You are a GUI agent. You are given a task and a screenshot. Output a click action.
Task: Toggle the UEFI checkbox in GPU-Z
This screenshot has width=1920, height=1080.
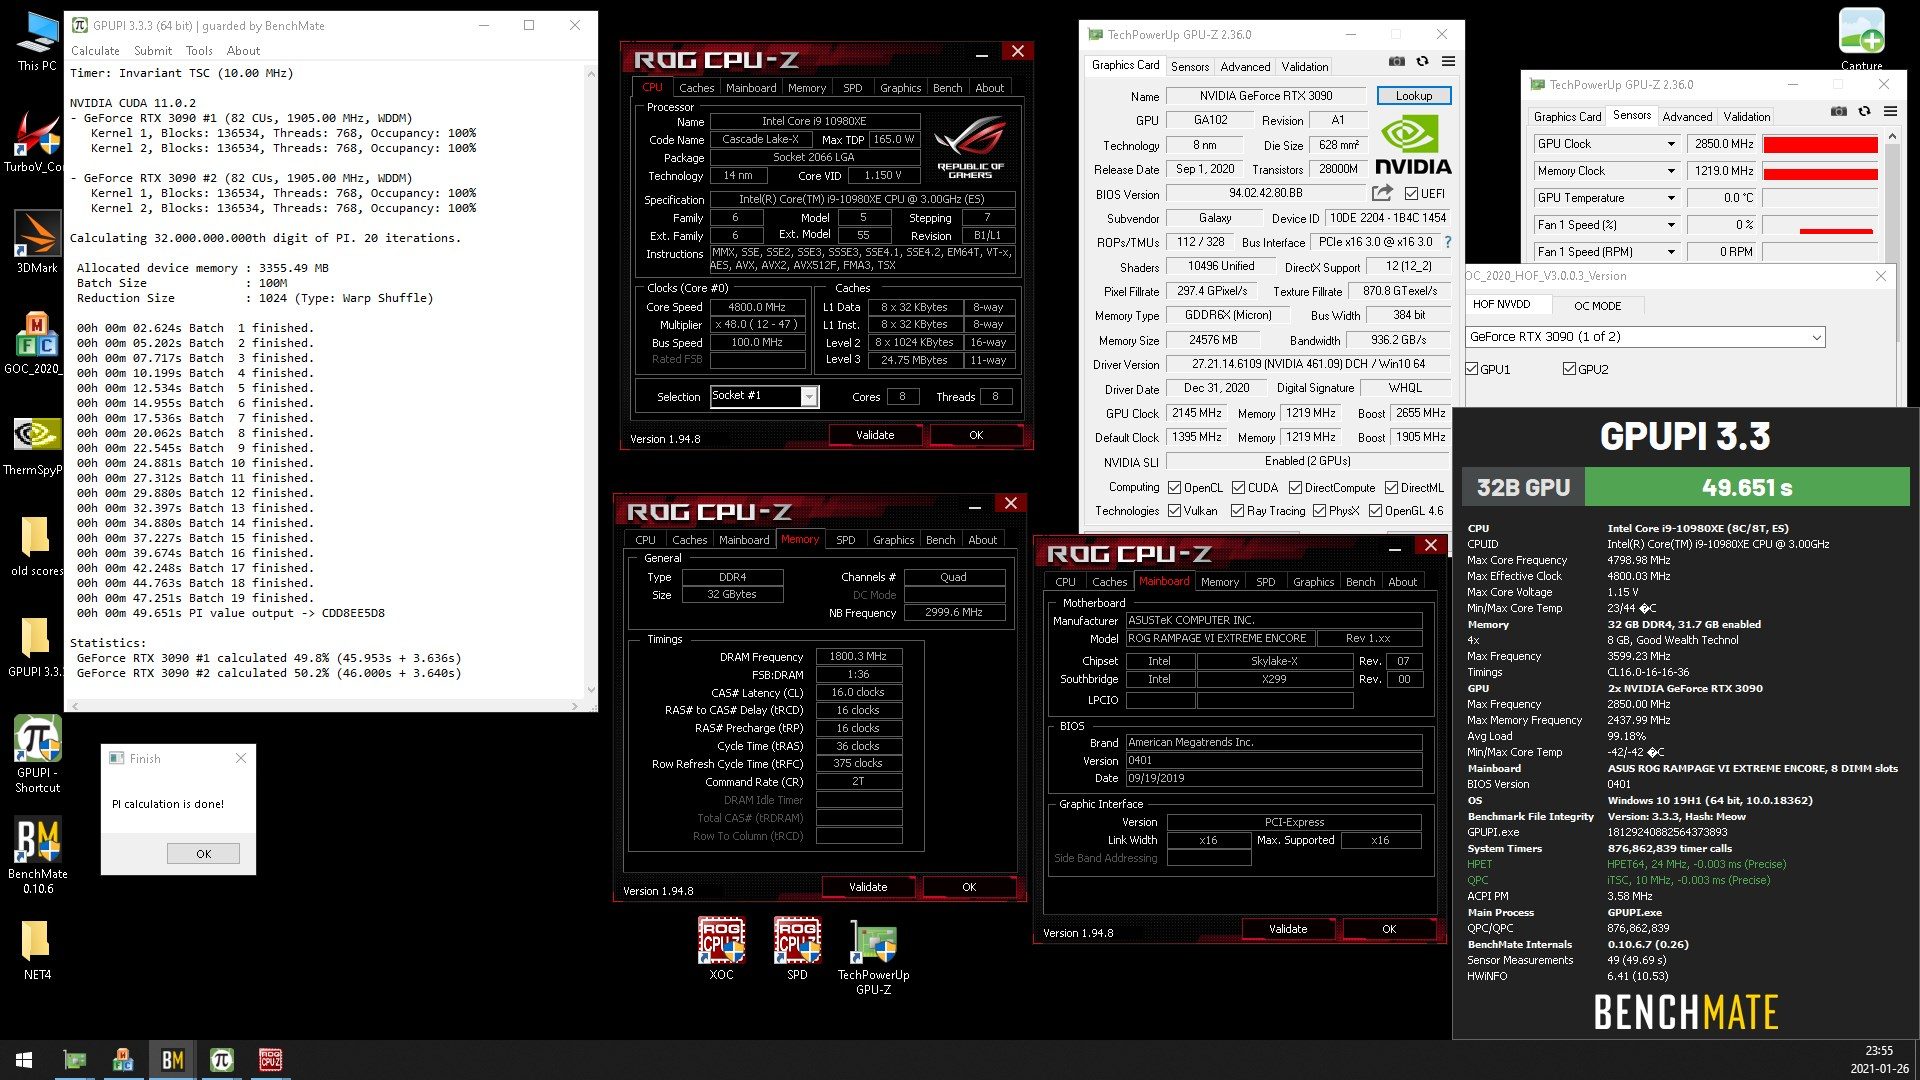coord(1411,193)
